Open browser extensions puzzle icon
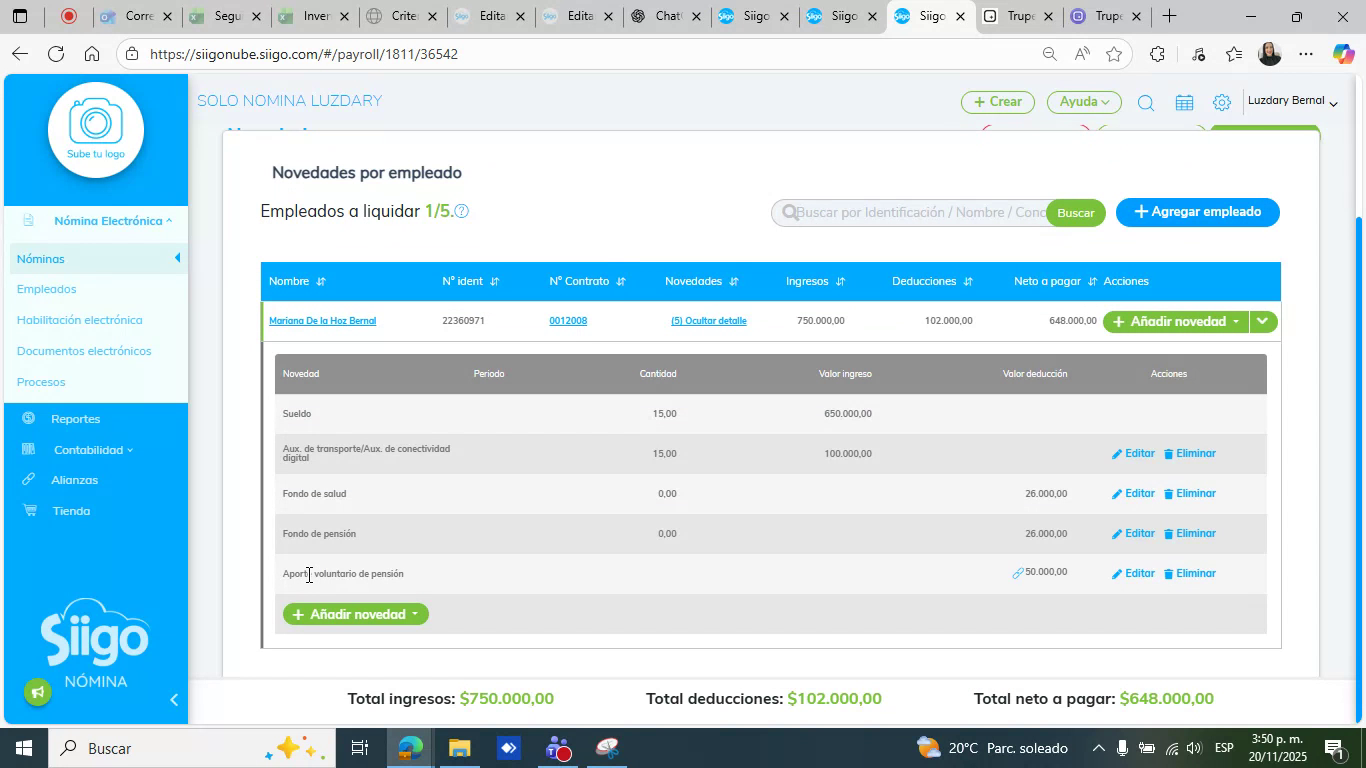This screenshot has width=1366, height=768. [1157, 54]
